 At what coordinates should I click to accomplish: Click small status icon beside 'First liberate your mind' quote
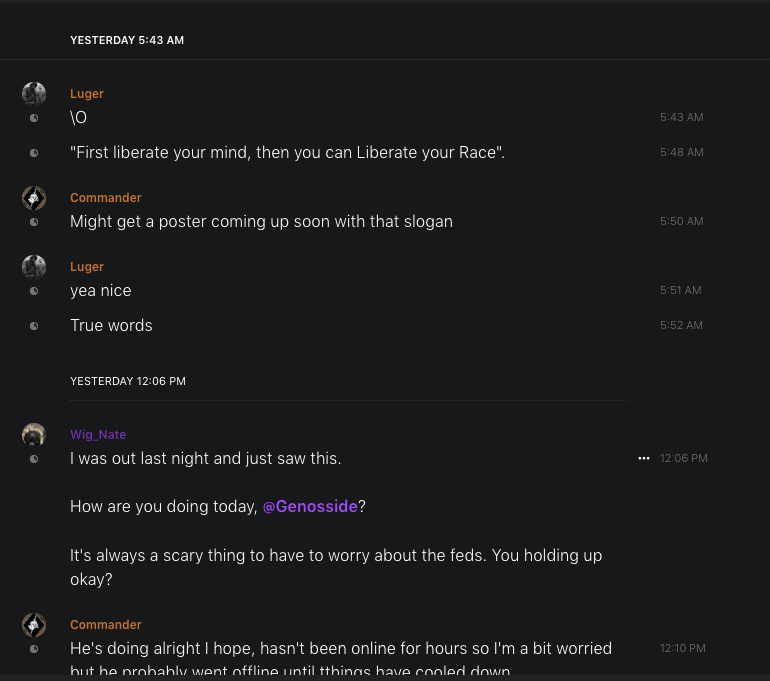coord(34,153)
